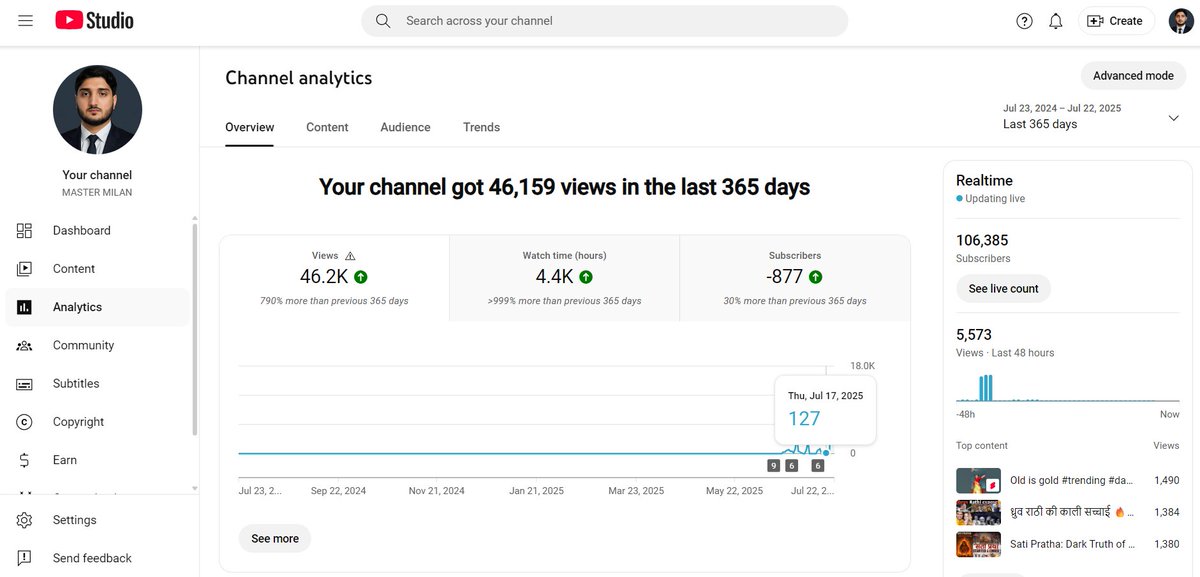This screenshot has width=1200, height=577.
Task: Open the hamburger navigation menu
Action: (x=25, y=20)
